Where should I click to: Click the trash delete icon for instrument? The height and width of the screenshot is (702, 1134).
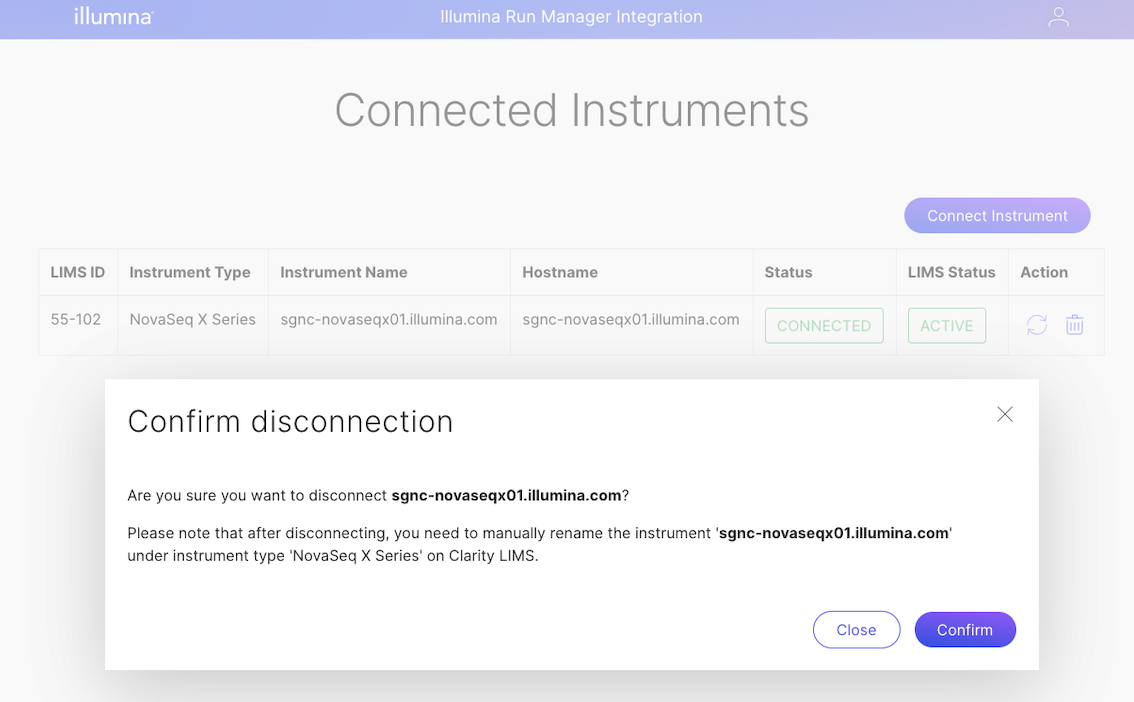point(1075,325)
